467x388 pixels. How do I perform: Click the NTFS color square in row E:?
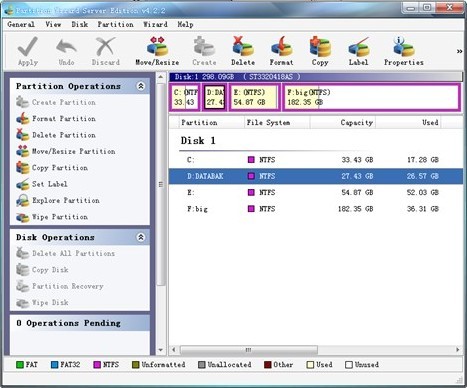coord(251,192)
